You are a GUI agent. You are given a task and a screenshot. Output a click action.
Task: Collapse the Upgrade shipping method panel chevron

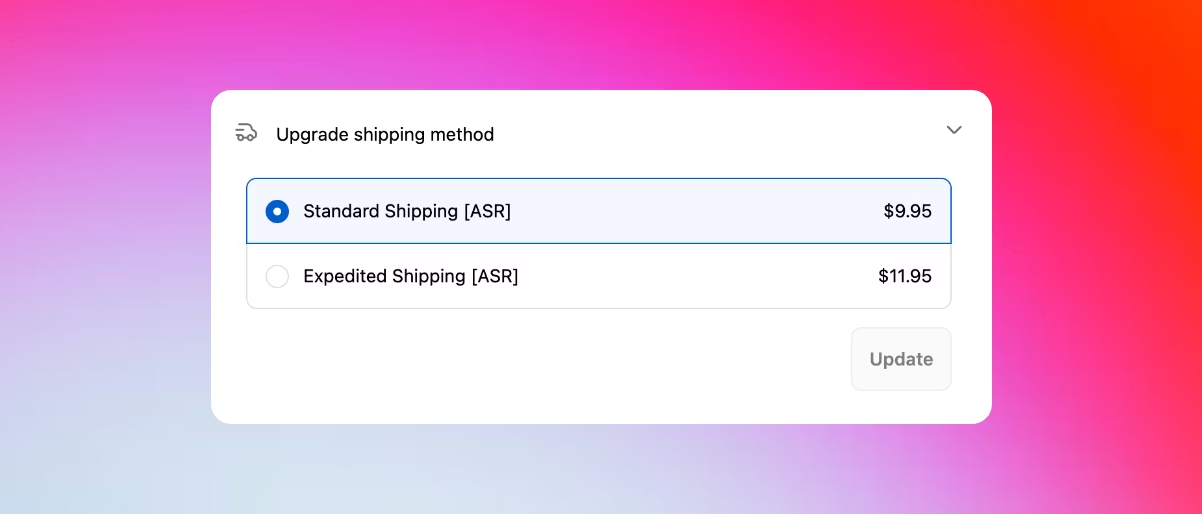coord(954,130)
